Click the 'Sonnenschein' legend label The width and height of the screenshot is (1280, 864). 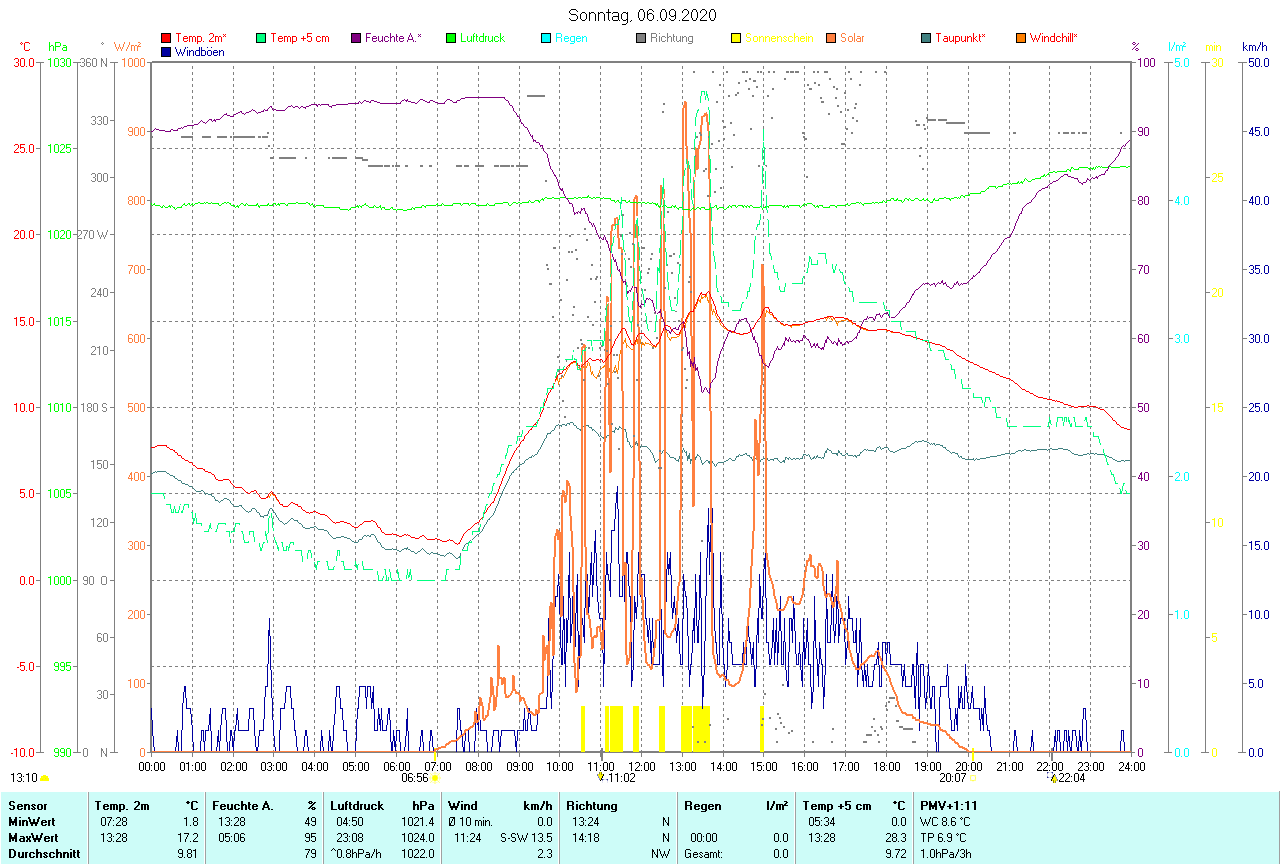[x=777, y=38]
